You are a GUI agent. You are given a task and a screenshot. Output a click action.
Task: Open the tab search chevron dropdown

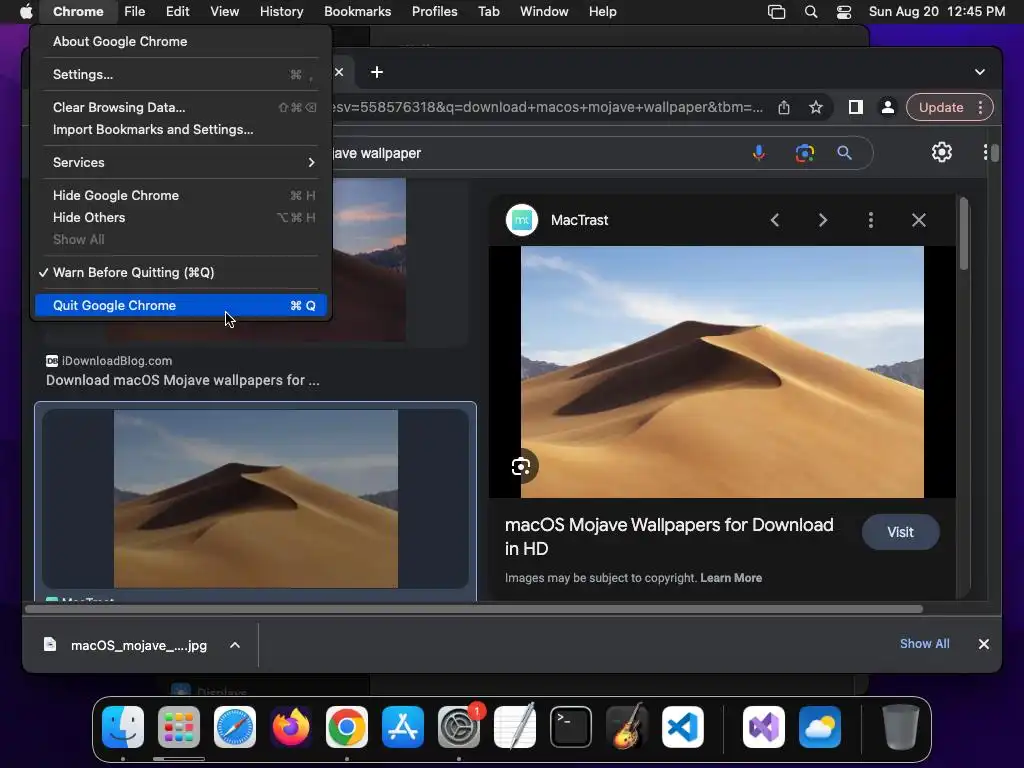(980, 72)
